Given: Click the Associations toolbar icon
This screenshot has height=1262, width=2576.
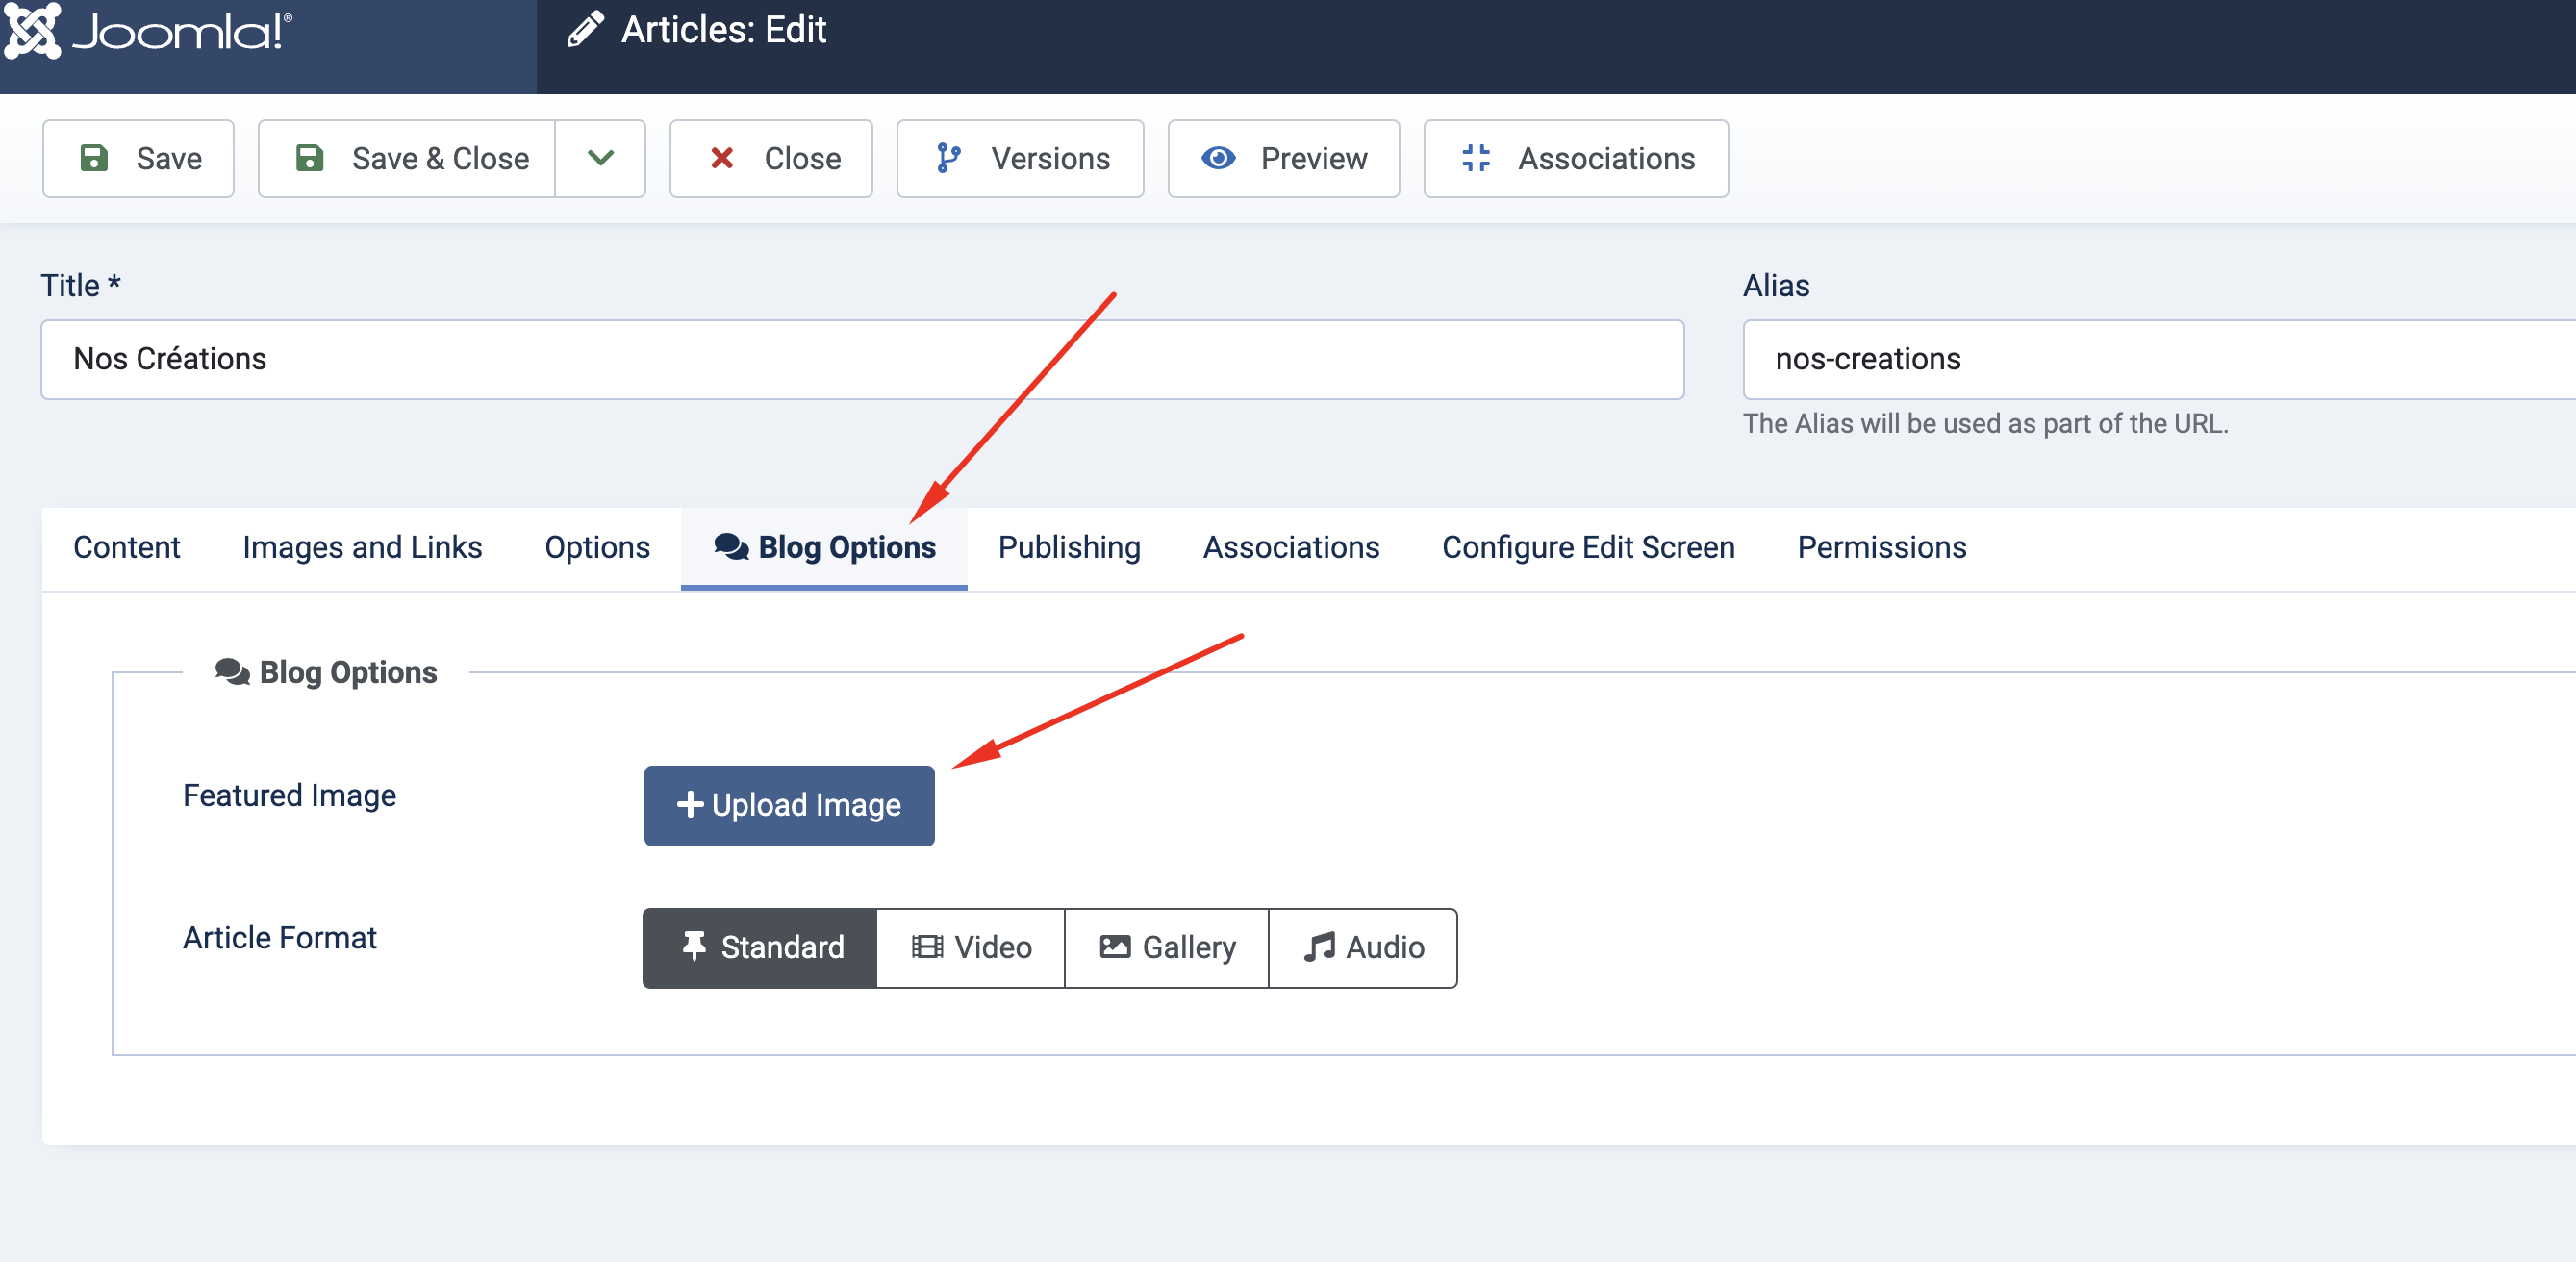Looking at the screenshot, I should tap(1475, 158).
